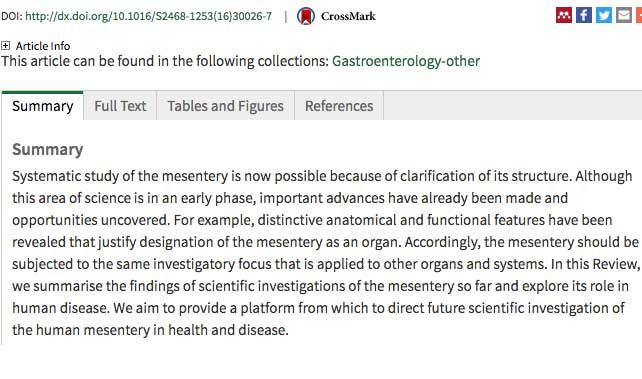642x379 pixels.
Task: Open the DOI link for article
Action: (148, 16)
